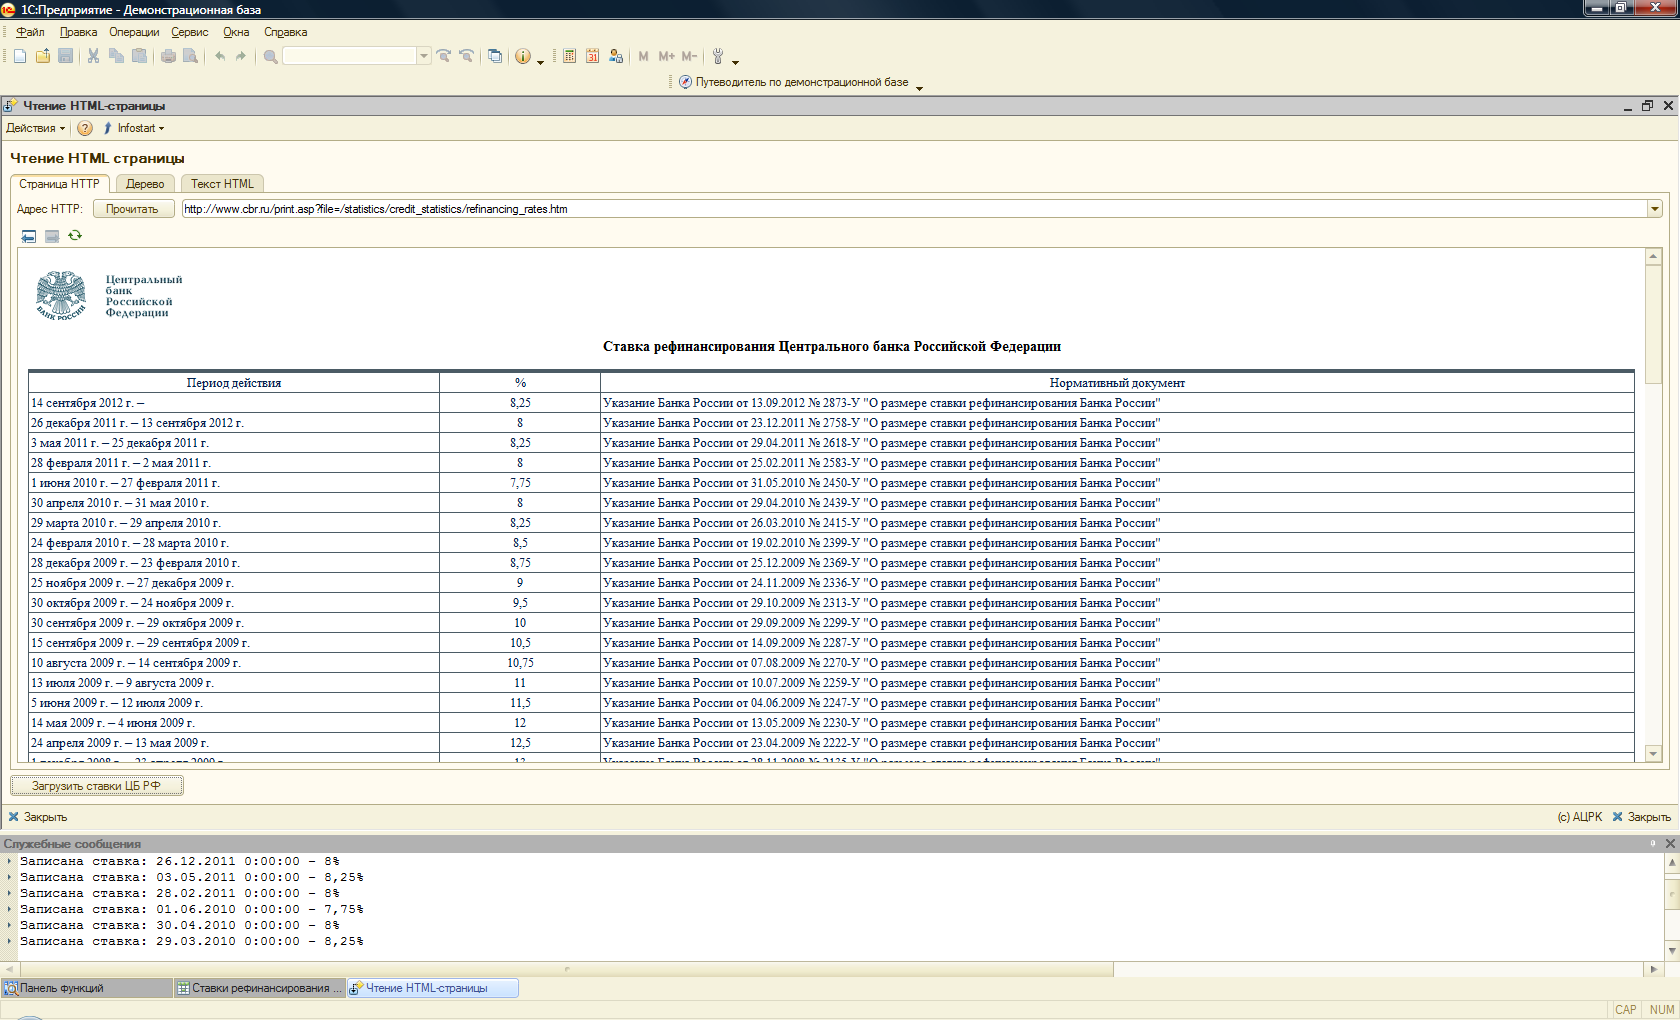The height and width of the screenshot is (1020, 1680).
Task: Close the Служебные сообщения panel
Action: [1670, 844]
